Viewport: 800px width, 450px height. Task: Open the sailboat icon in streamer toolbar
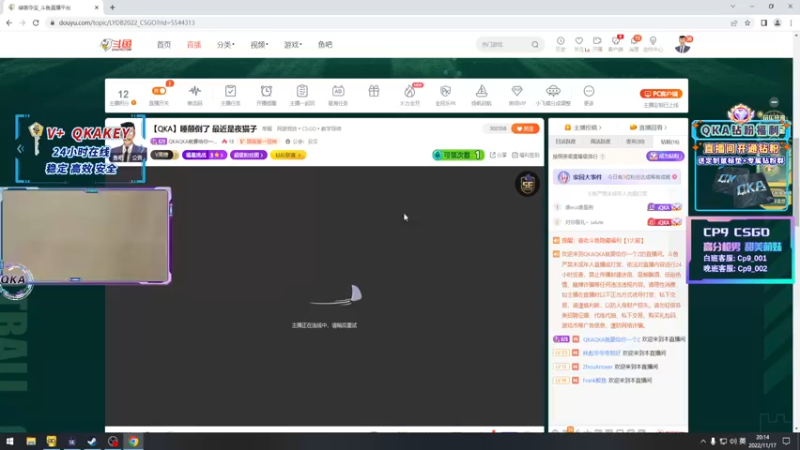(481, 91)
